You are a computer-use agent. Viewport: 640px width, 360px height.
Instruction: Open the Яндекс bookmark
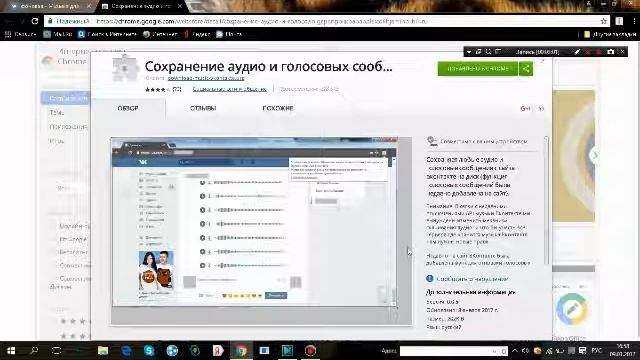point(197,34)
